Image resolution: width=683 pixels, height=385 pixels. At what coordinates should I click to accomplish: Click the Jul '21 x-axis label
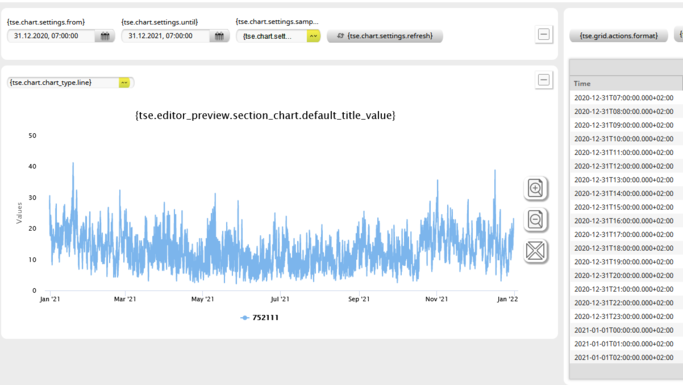280,299
